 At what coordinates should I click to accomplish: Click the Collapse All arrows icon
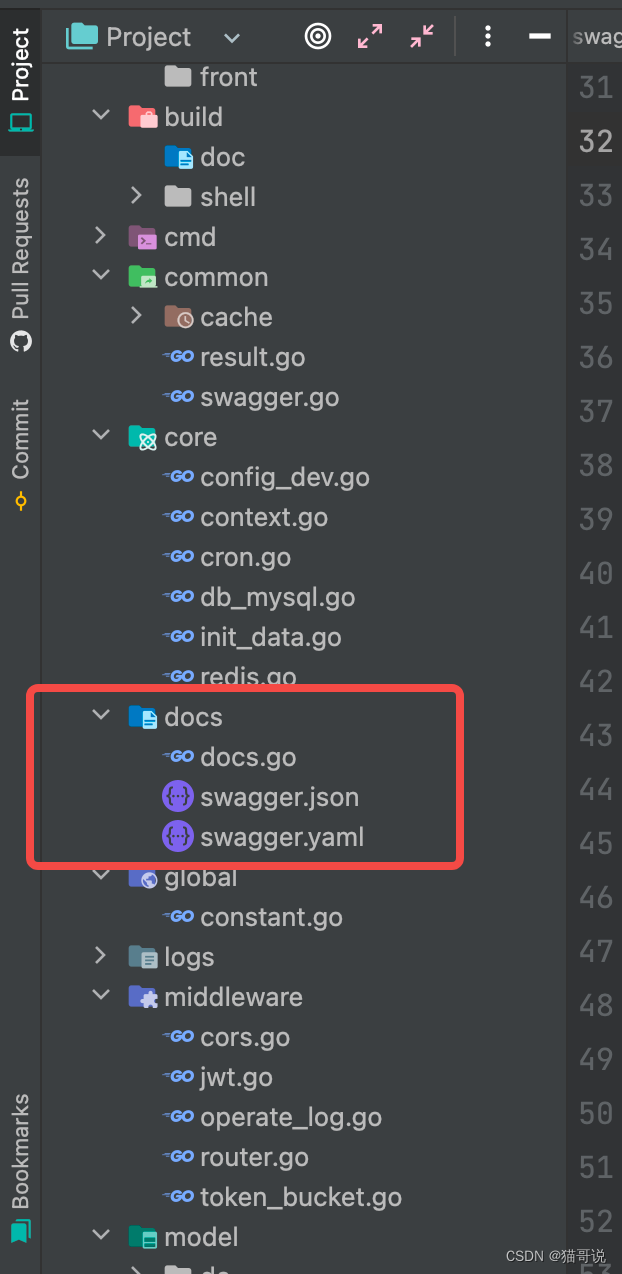421,36
